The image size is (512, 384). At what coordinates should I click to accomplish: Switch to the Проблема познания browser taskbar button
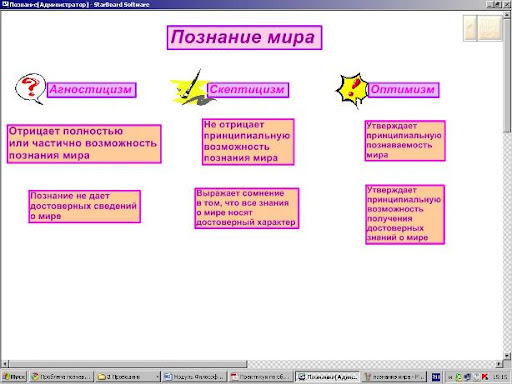click(61, 377)
